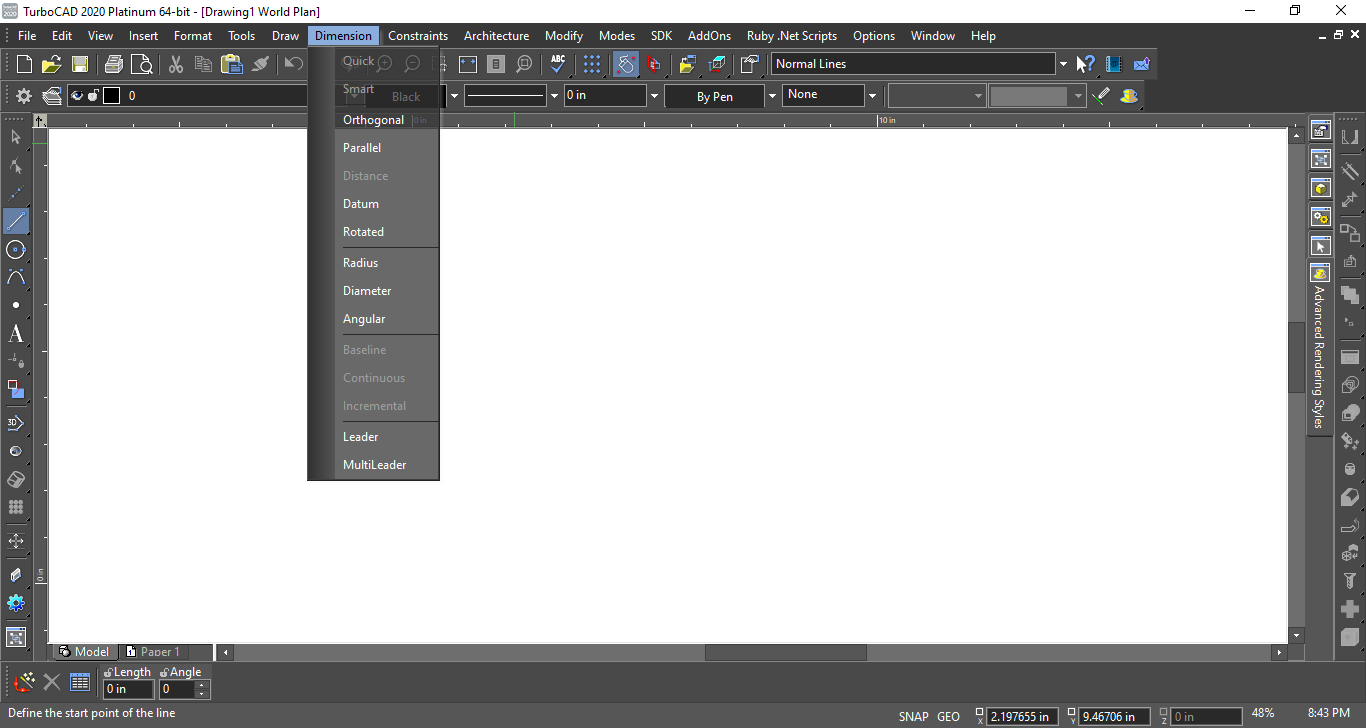The width and height of the screenshot is (1366, 728).
Task: Choose Rotated dimension entry
Action: pos(363,232)
